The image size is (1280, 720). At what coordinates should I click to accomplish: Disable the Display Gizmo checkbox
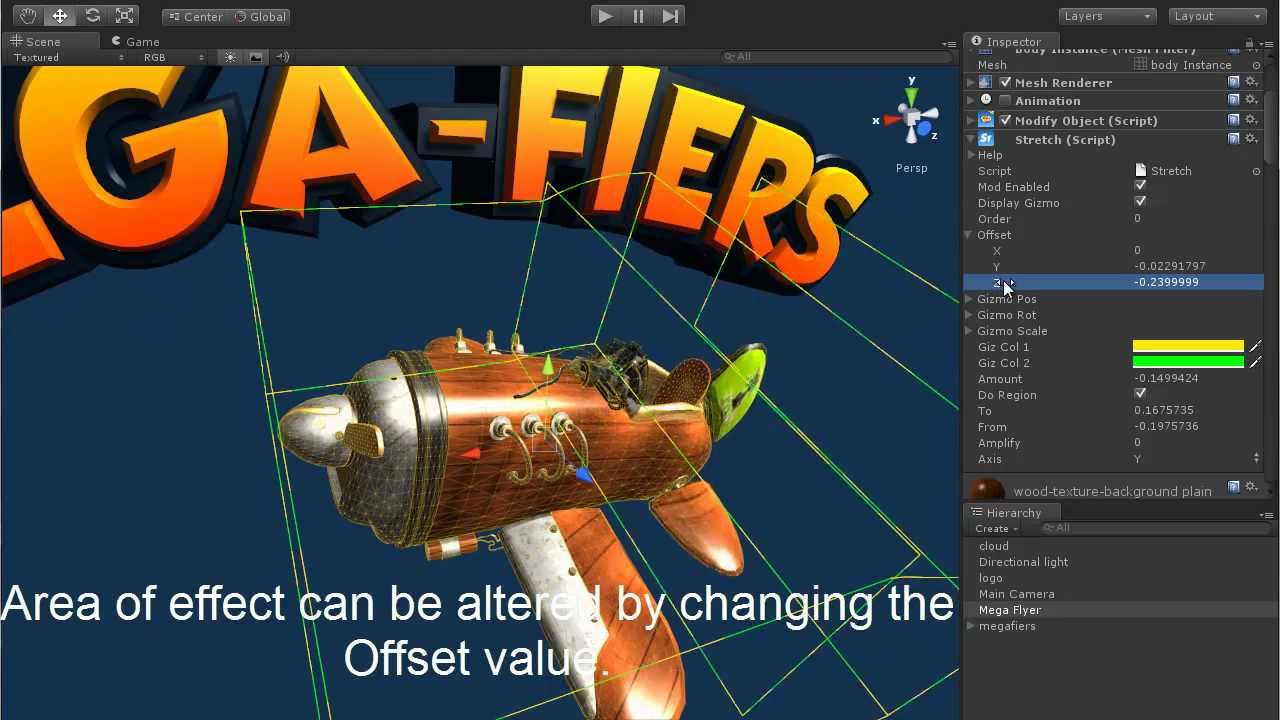pyautogui.click(x=1140, y=201)
